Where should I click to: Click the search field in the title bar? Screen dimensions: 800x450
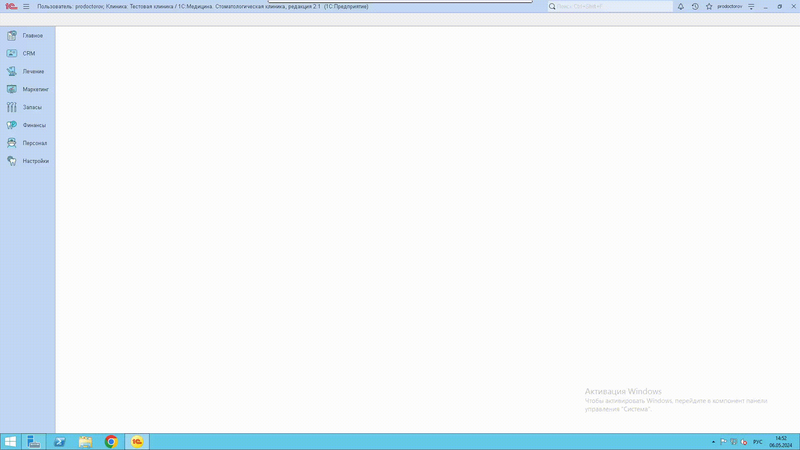[x=610, y=7]
